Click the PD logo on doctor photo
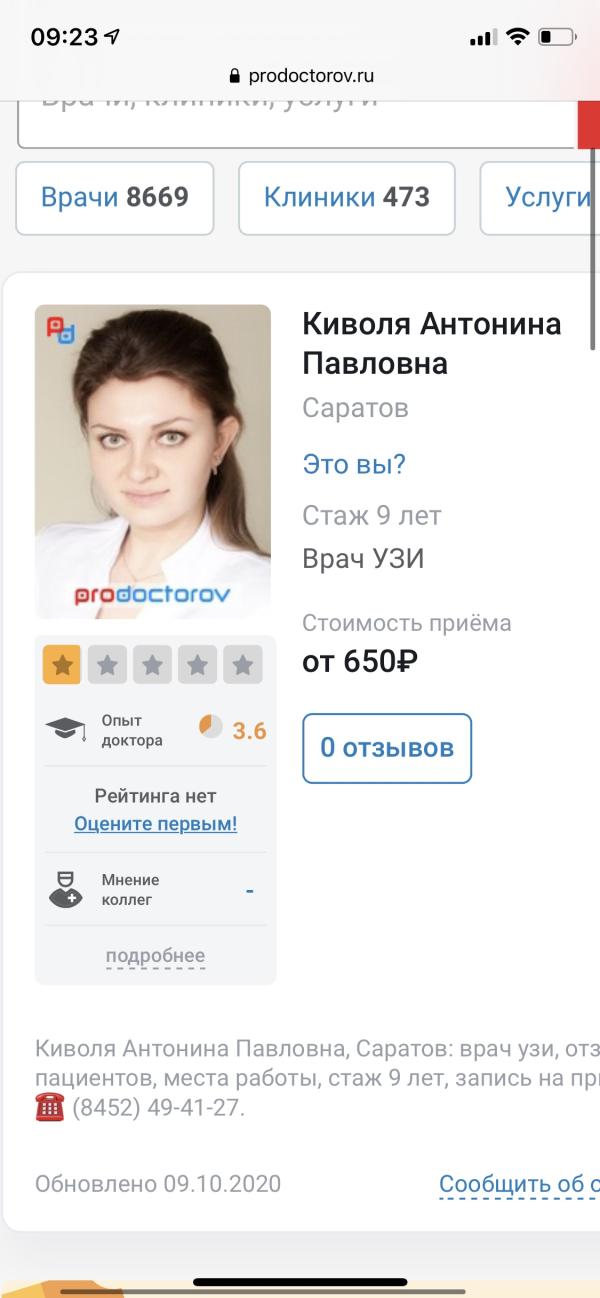 (61, 331)
